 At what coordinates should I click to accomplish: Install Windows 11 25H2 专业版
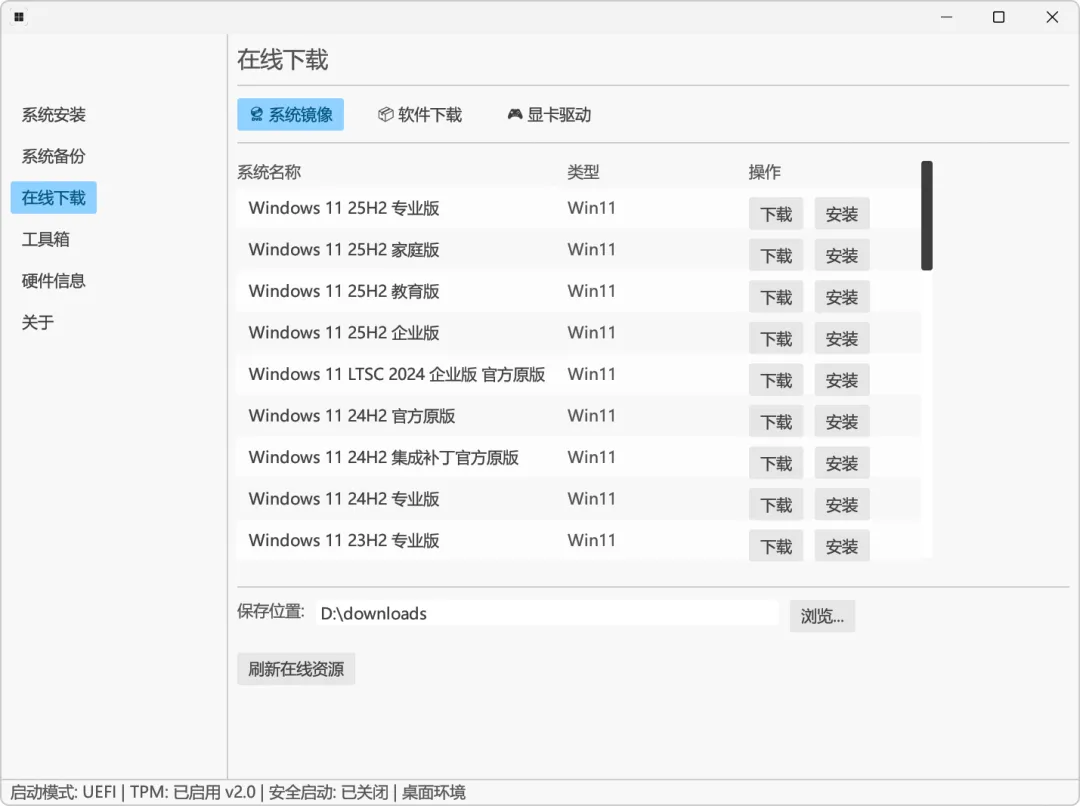(842, 214)
